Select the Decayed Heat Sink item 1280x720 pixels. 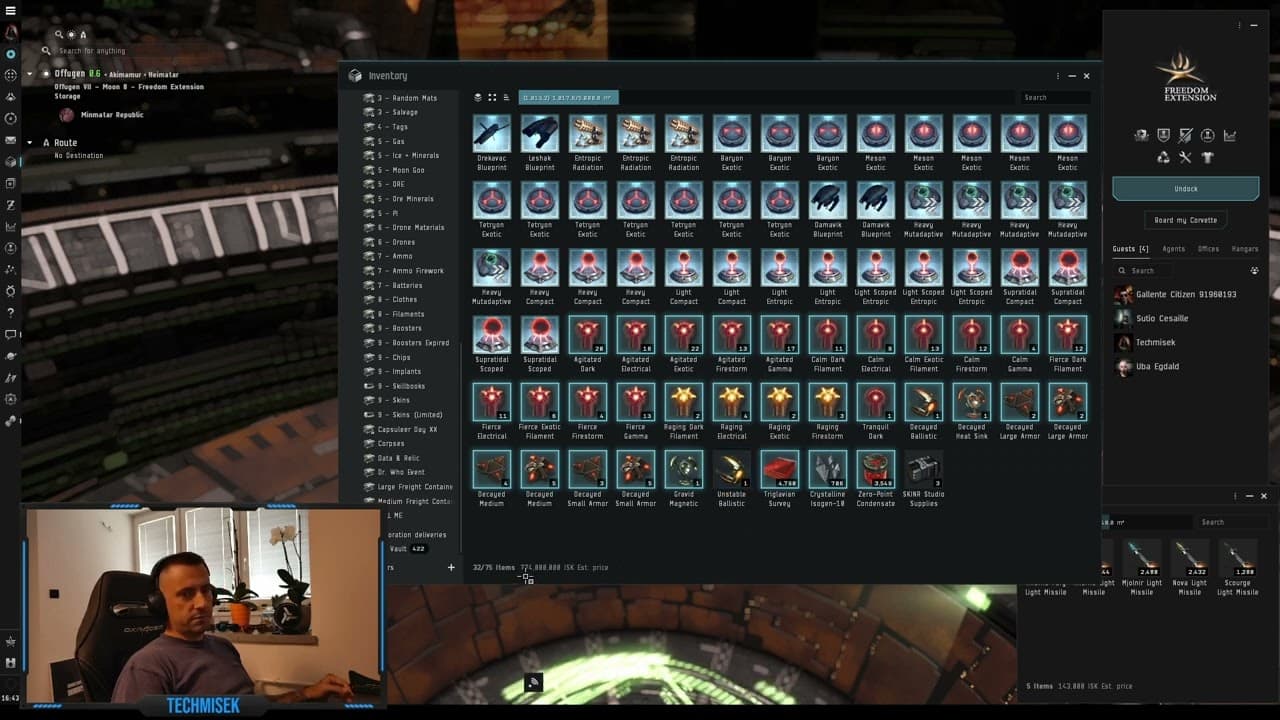972,412
